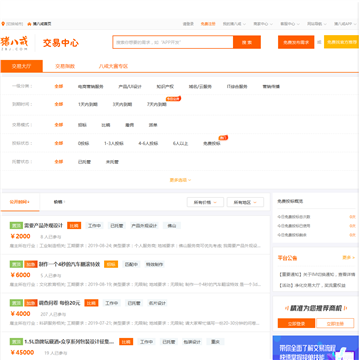Open the 请登录 login link

[x=188, y=24]
